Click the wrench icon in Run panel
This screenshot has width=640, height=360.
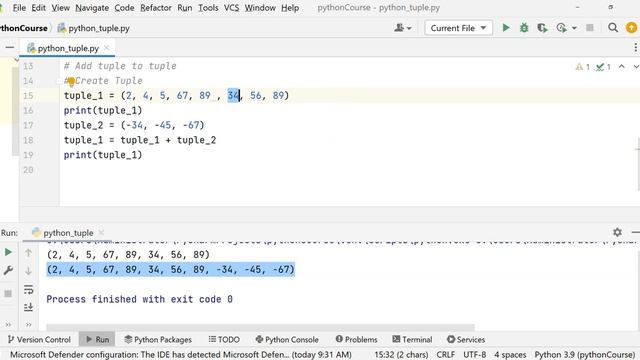(x=8, y=270)
